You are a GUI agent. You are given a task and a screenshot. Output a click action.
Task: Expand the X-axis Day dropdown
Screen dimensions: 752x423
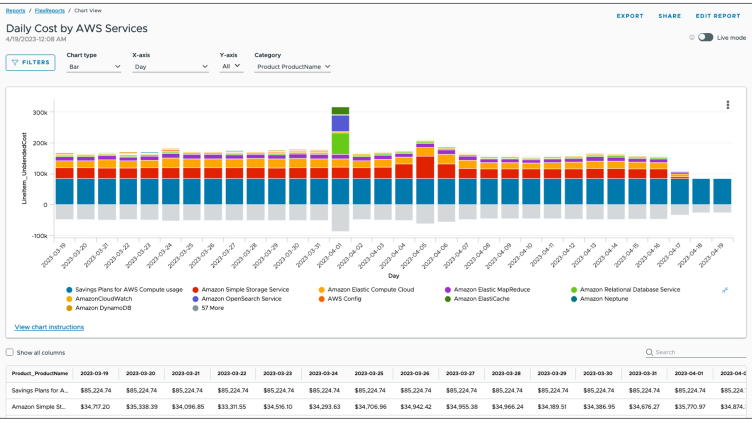tap(170, 67)
